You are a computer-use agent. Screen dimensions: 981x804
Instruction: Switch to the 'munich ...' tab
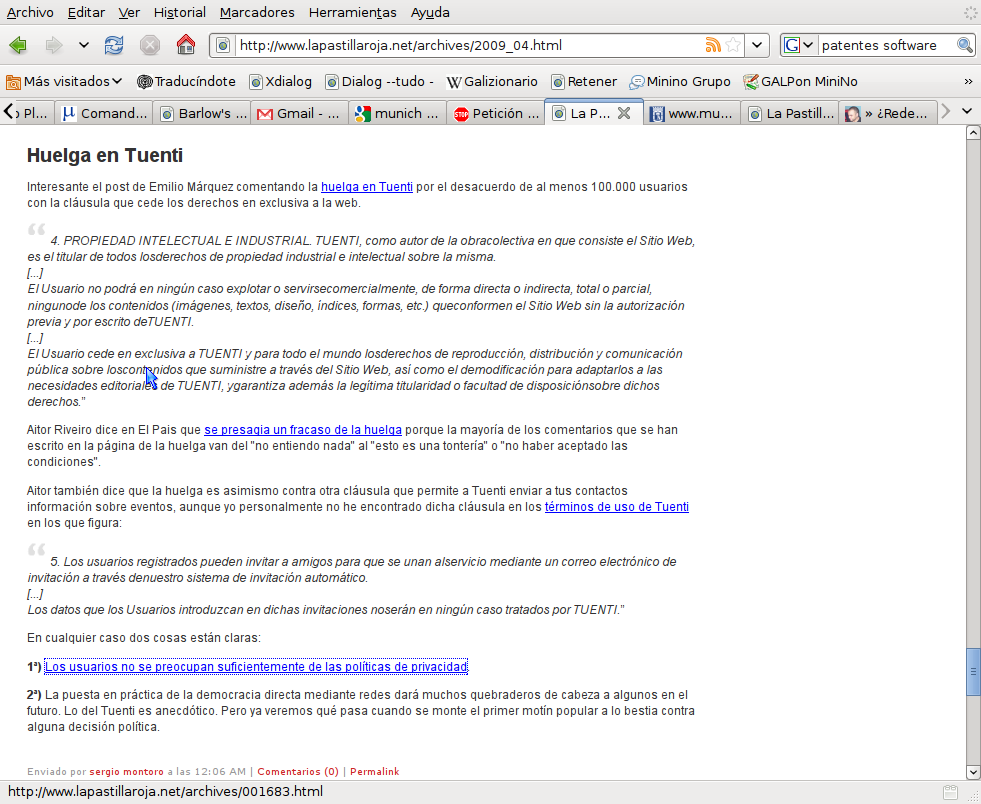(x=399, y=113)
